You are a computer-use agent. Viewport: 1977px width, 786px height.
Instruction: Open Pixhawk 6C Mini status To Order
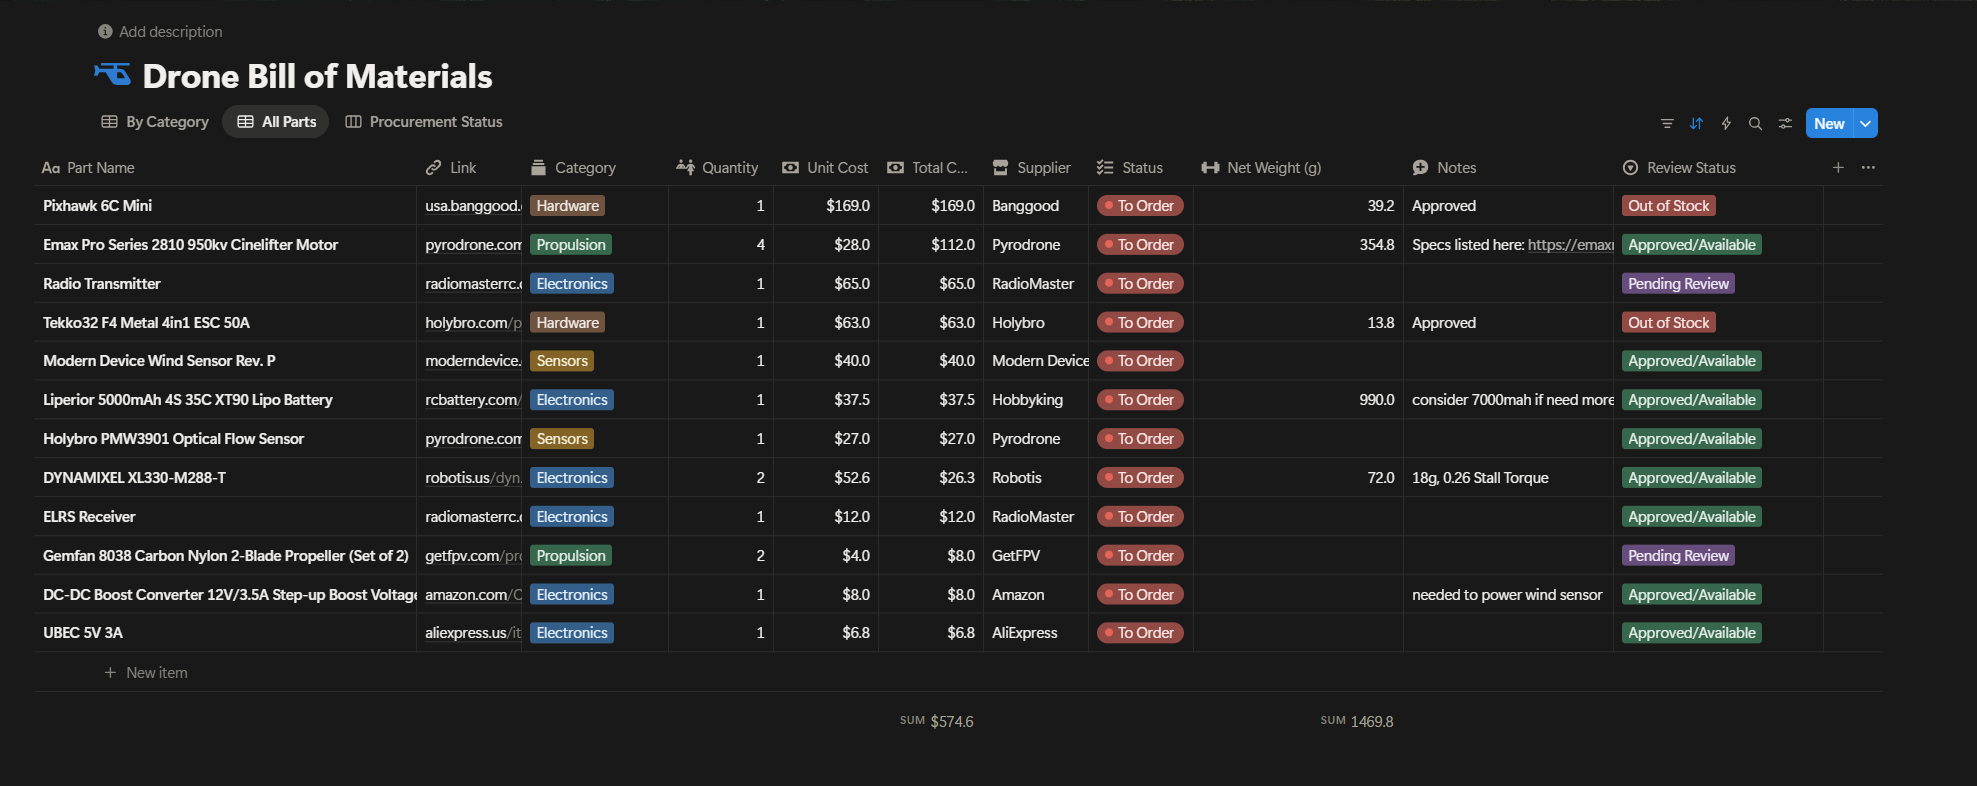pyautogui.click(x=1140, y=206)
